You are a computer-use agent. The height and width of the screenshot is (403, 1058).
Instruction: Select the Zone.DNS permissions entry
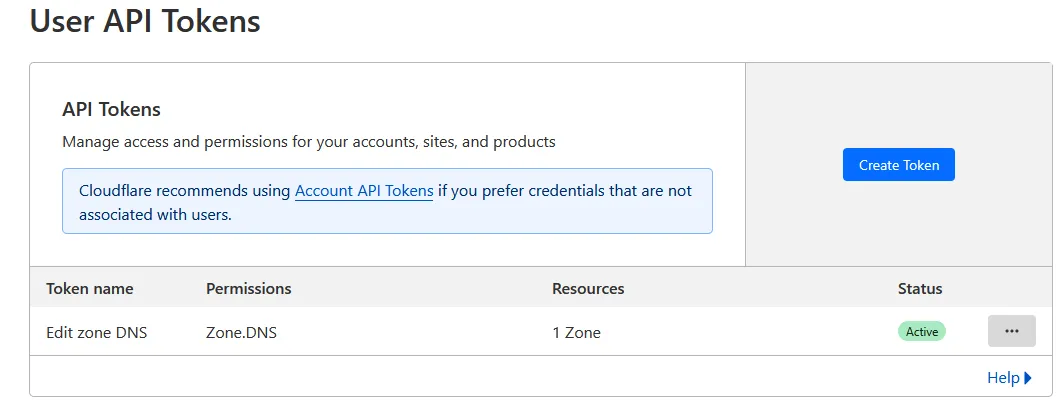coord(241,332)
